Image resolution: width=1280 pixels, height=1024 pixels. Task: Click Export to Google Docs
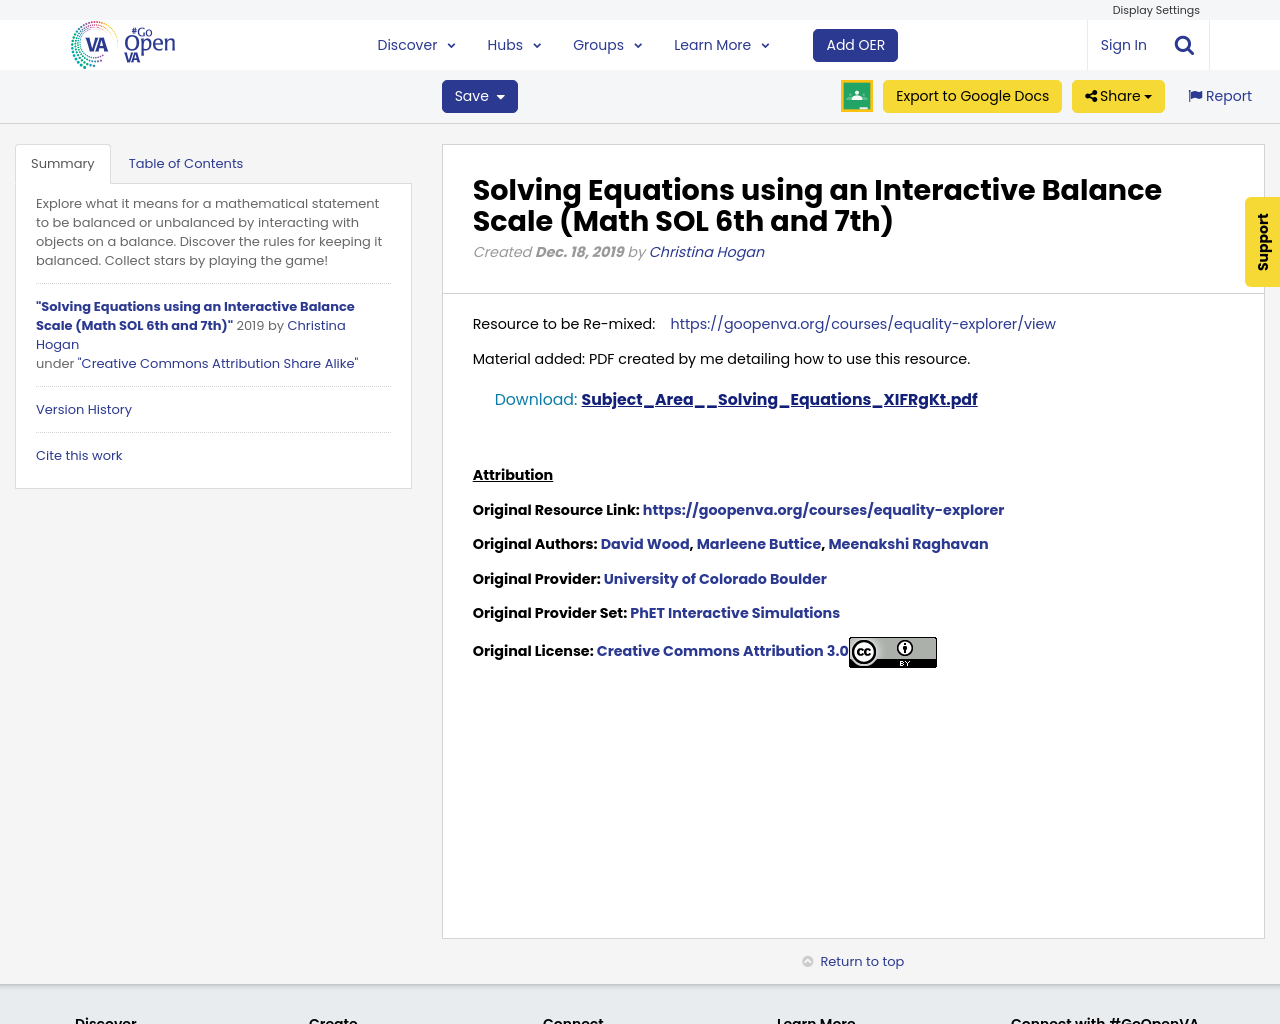pyautogui.click(x=972, y=95)
